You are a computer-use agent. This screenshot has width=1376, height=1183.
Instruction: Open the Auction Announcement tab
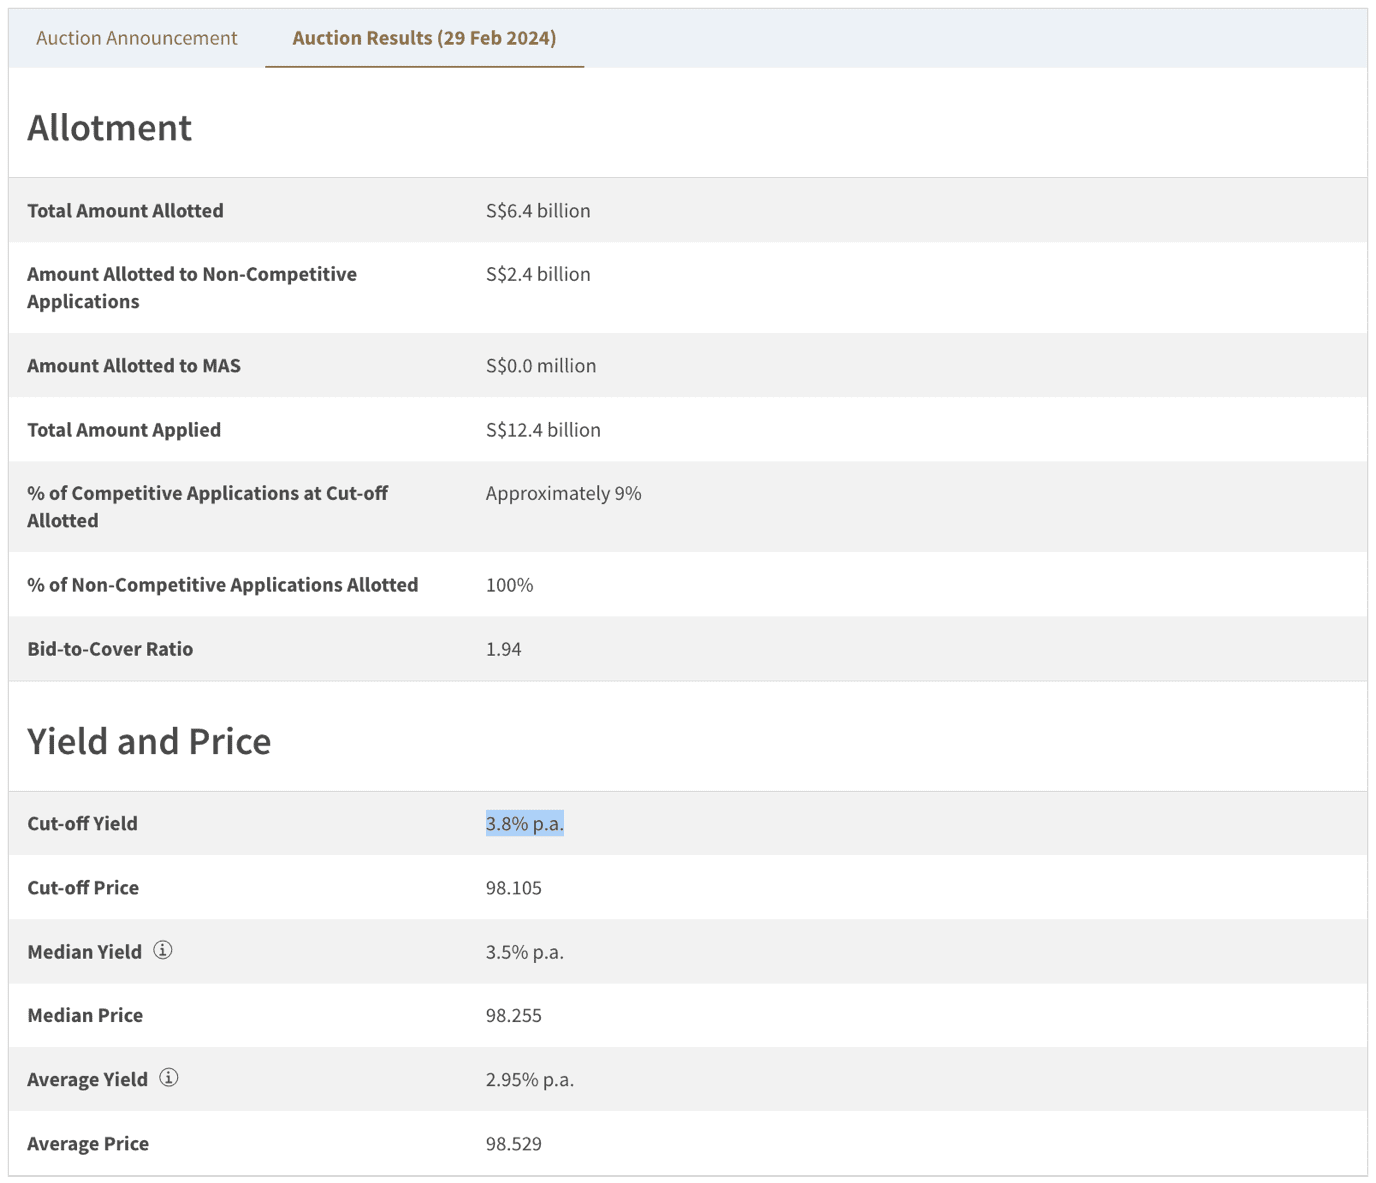137,38
